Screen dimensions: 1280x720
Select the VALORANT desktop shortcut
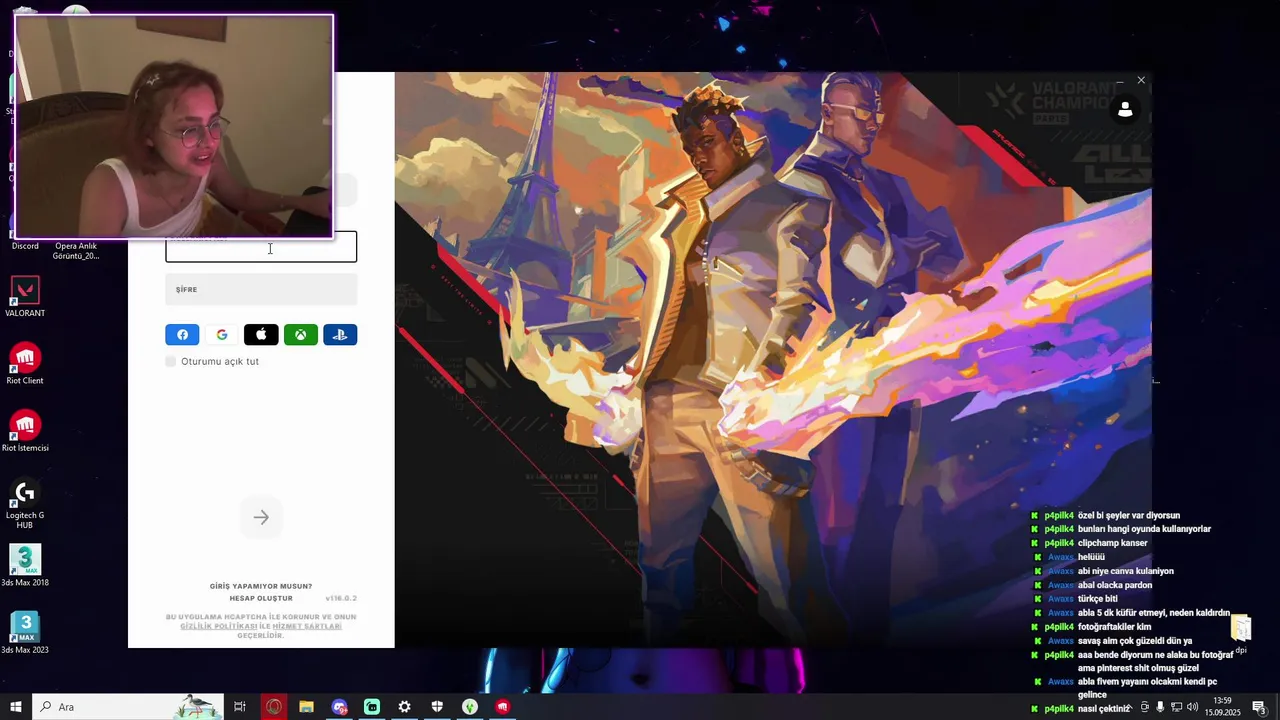[x=25, y=297]
